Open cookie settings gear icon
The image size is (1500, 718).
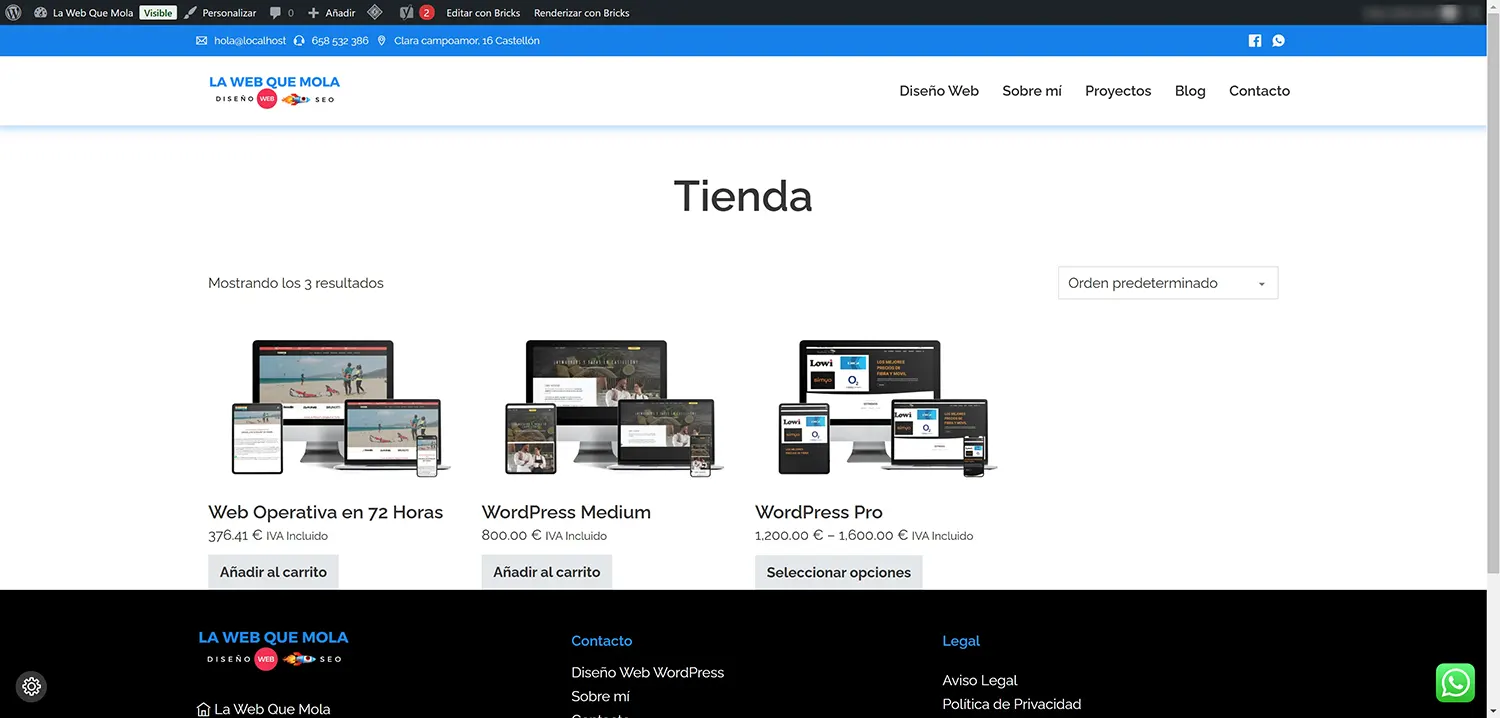pyautogui.click(x=31, y=686)
